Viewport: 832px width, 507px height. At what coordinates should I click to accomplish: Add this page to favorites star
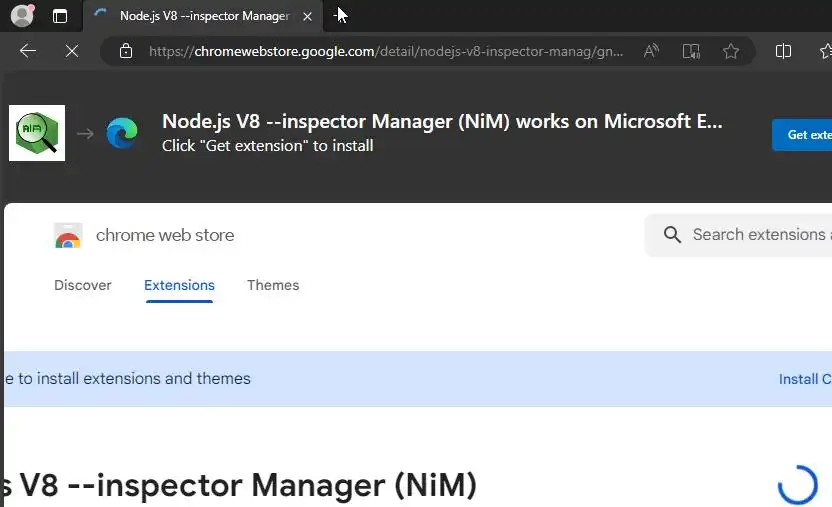pyautogui.click(x=731, y=51)
